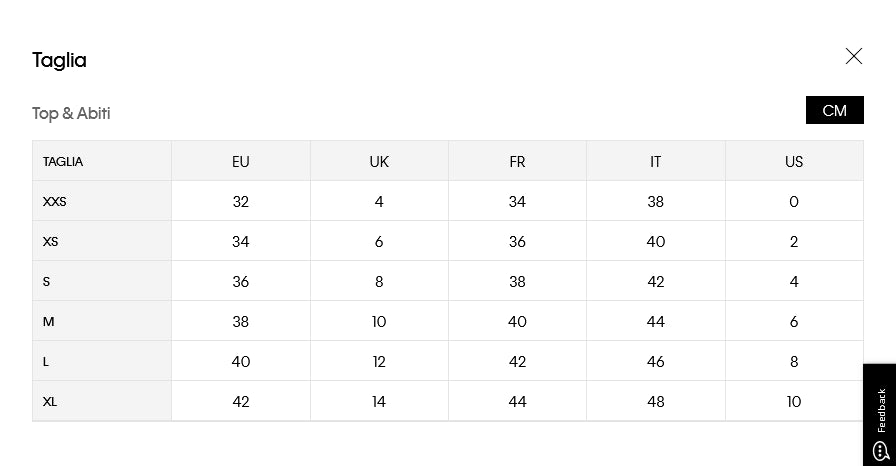The height and width of the screenshot is (466, 896).
Task: Select the XS size row label
Action: click(x=51, y=241)
